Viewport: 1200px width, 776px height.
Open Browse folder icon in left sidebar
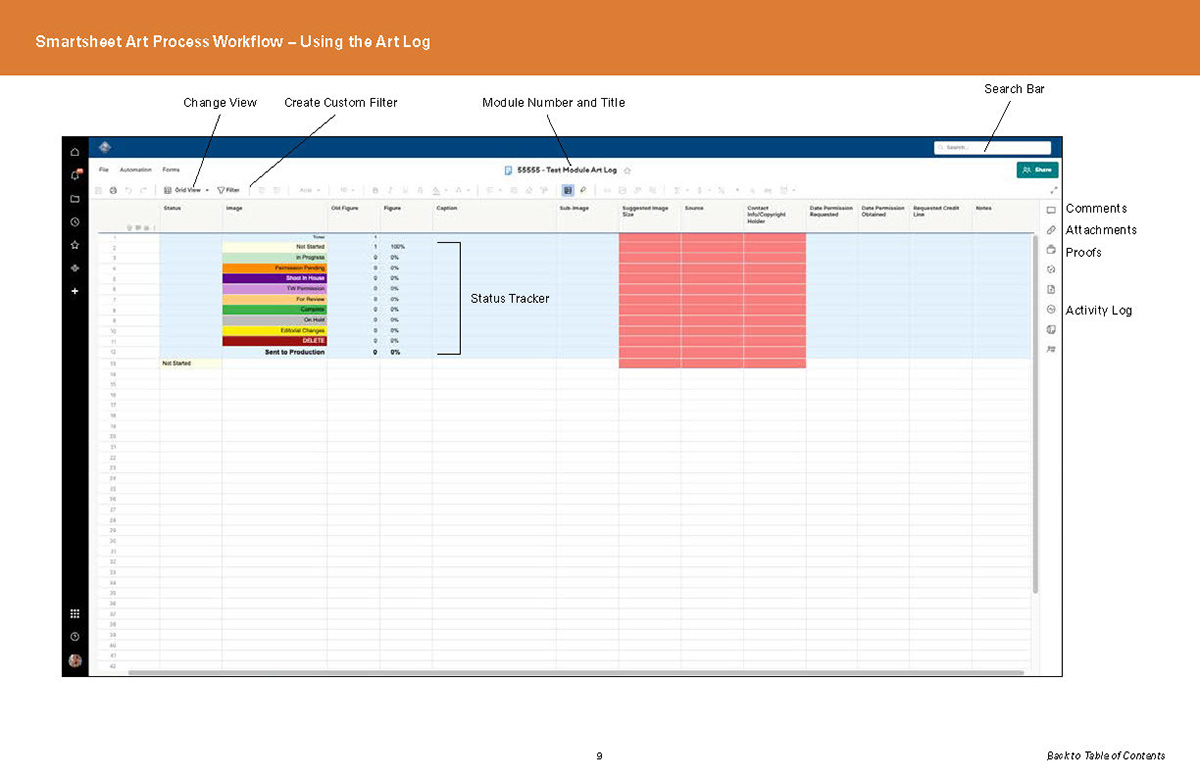tap(75, 198)
